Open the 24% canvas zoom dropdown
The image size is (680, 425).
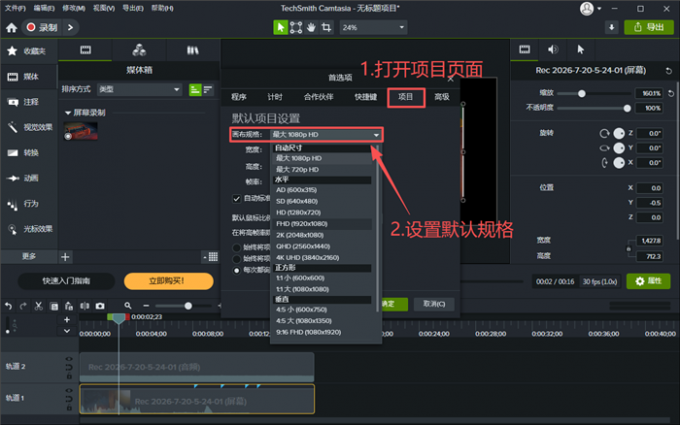tap(373, 27)
